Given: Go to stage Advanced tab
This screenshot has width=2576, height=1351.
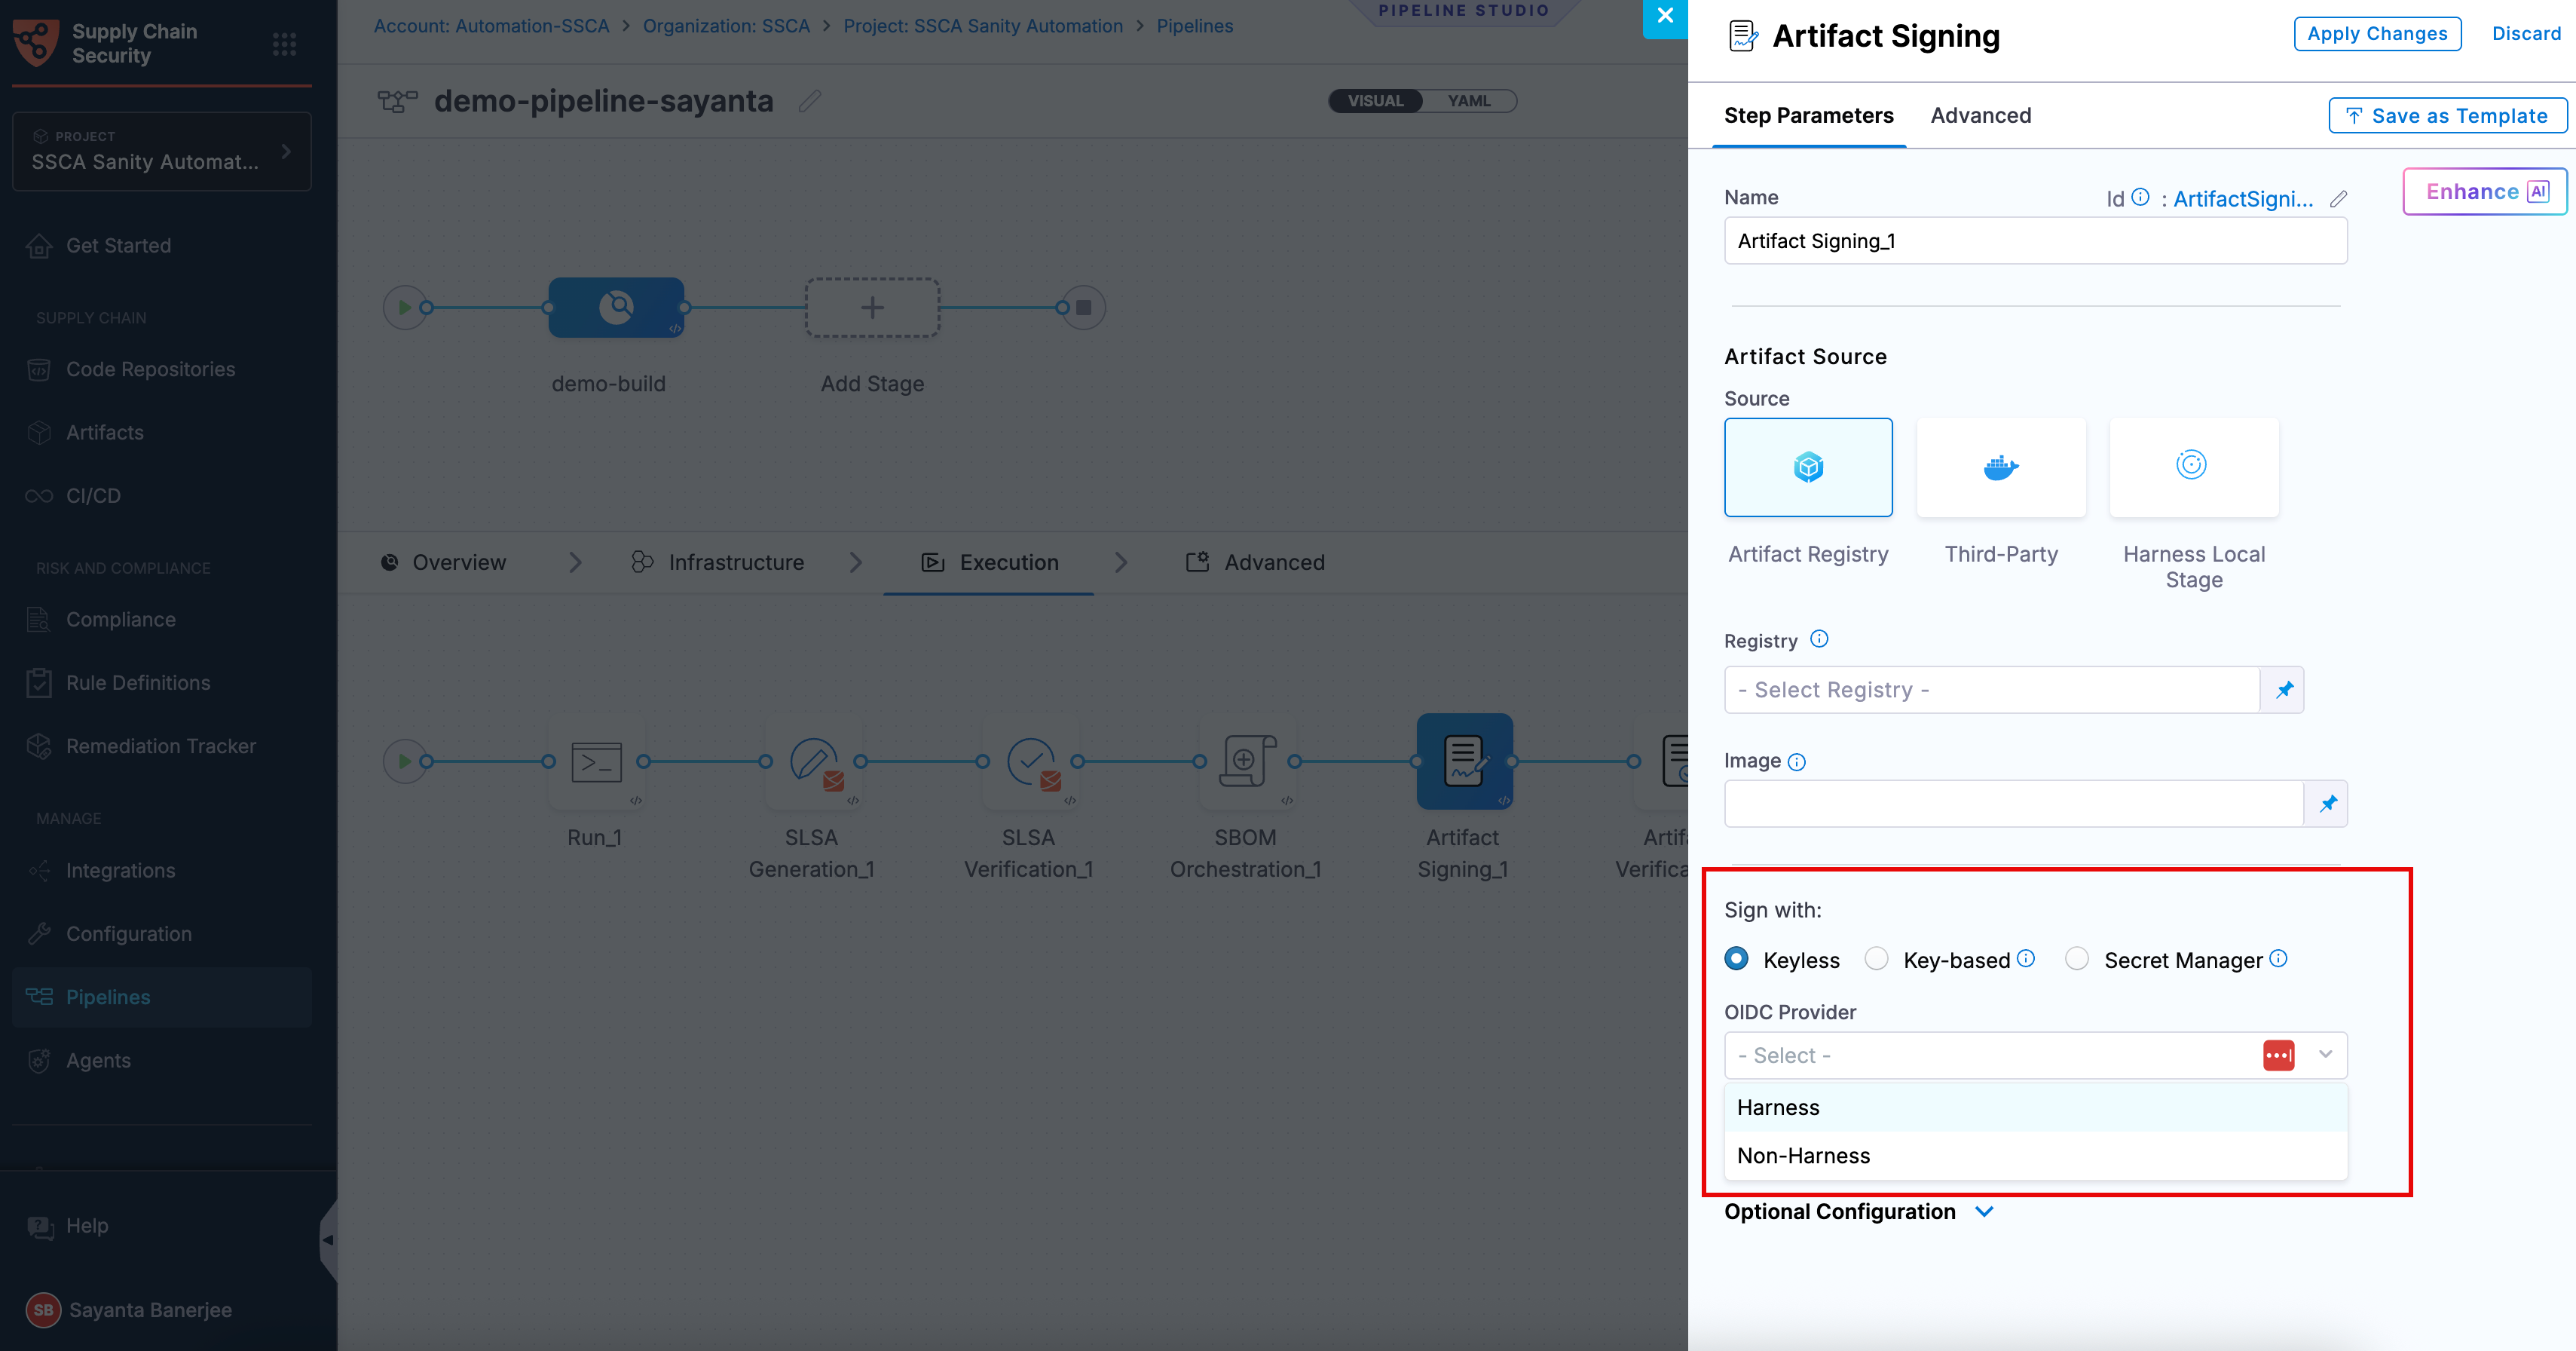Looking at the screenshot, I should pyautogui.click(x=1255, y=563).
